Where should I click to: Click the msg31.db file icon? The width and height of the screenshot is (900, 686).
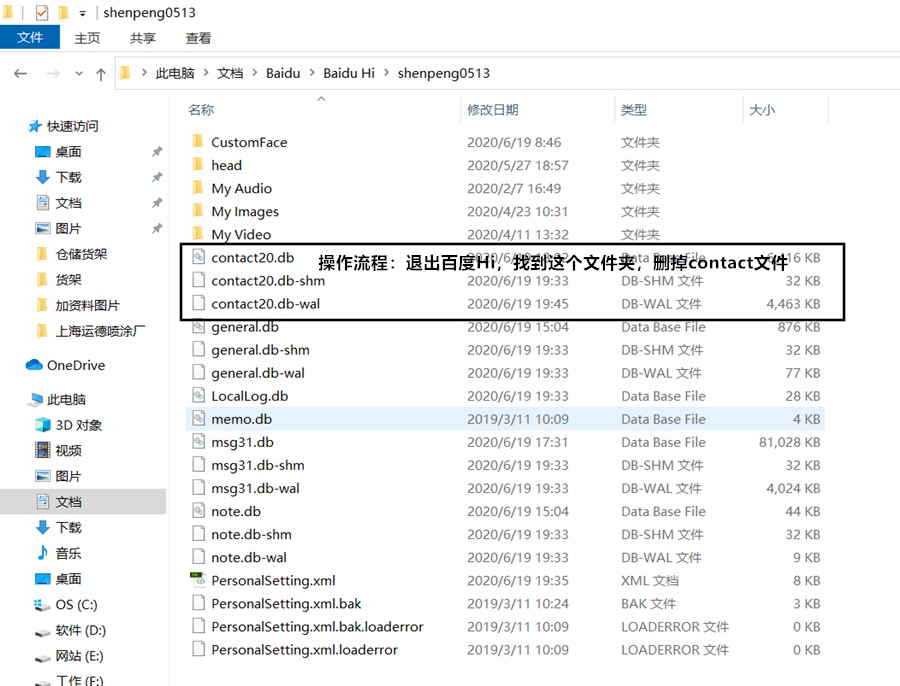(198, 441)
